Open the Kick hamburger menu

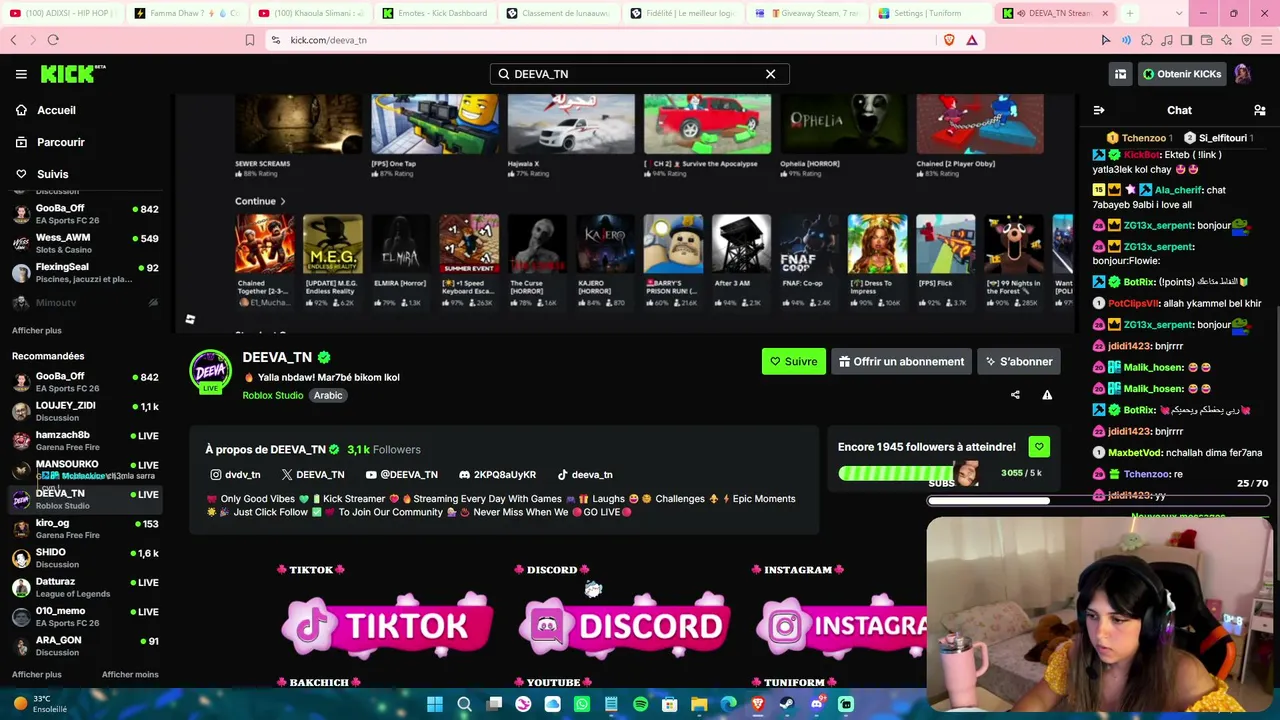21,74
